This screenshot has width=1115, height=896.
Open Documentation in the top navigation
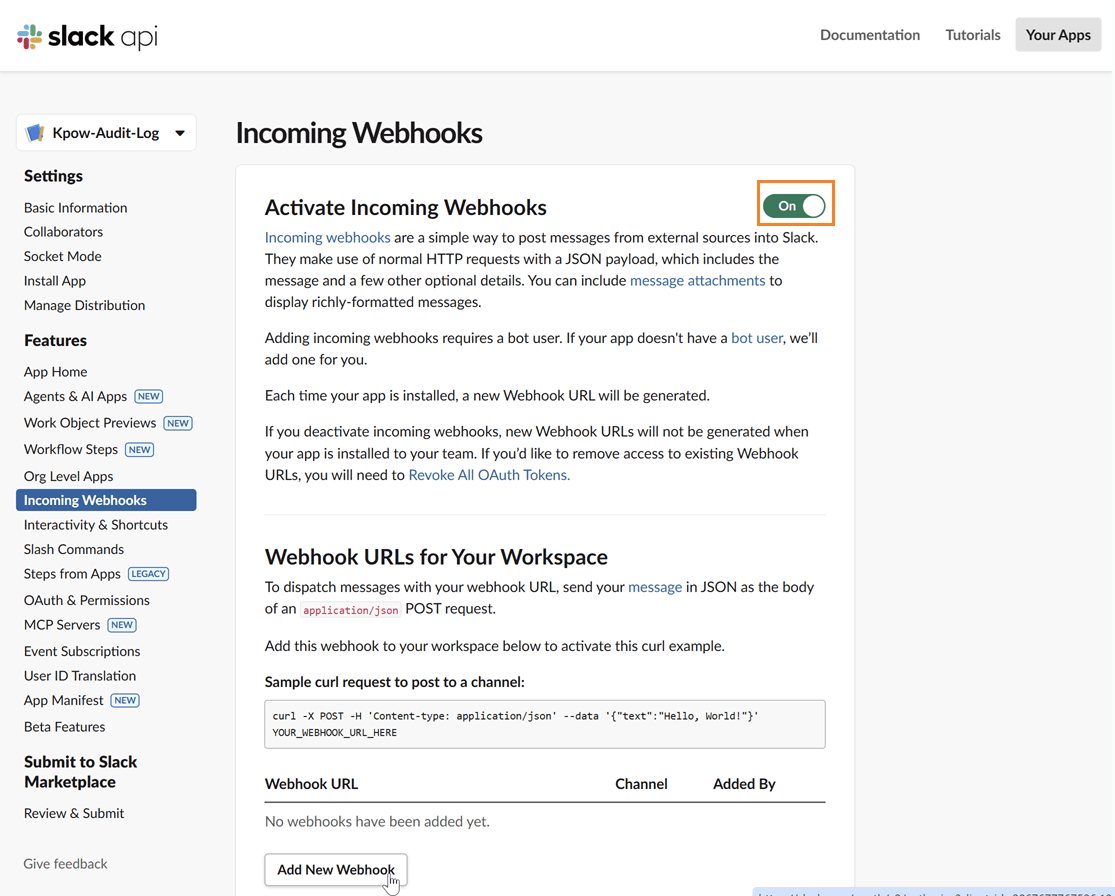click(870, 35)
